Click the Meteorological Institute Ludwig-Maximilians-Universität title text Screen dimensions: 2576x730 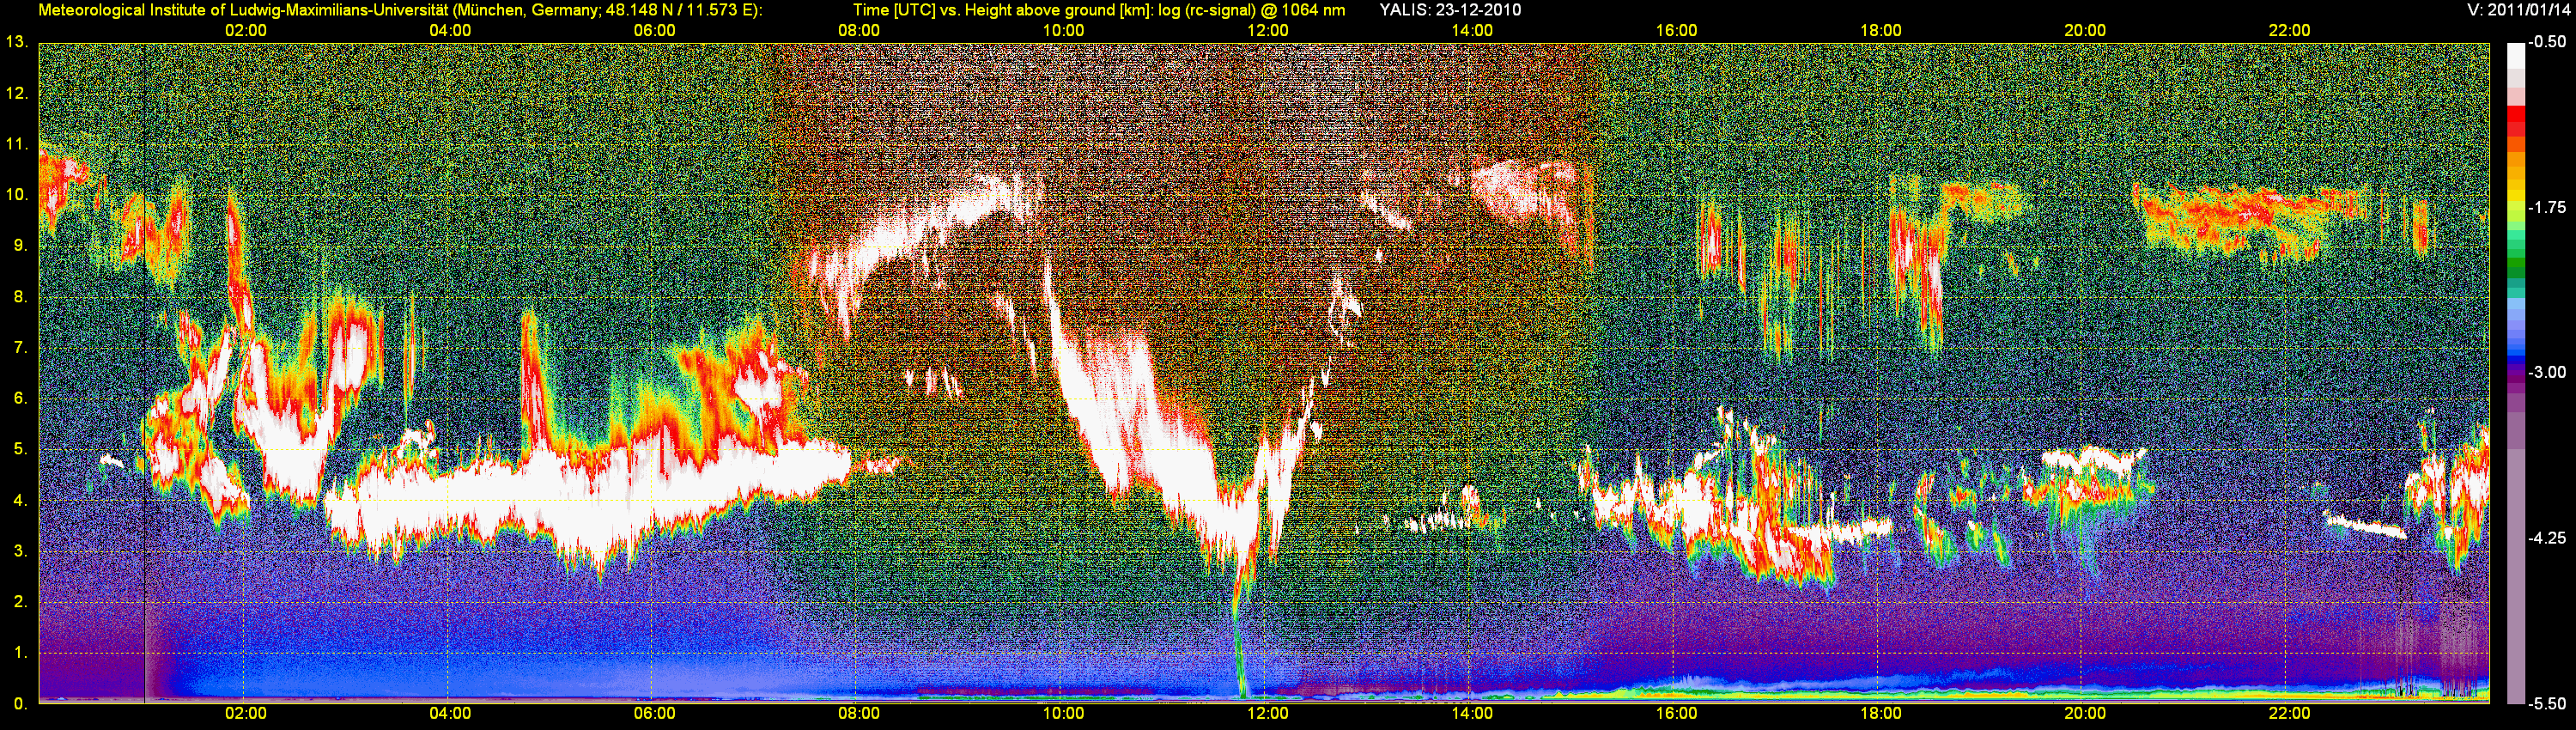click(401, 10)
